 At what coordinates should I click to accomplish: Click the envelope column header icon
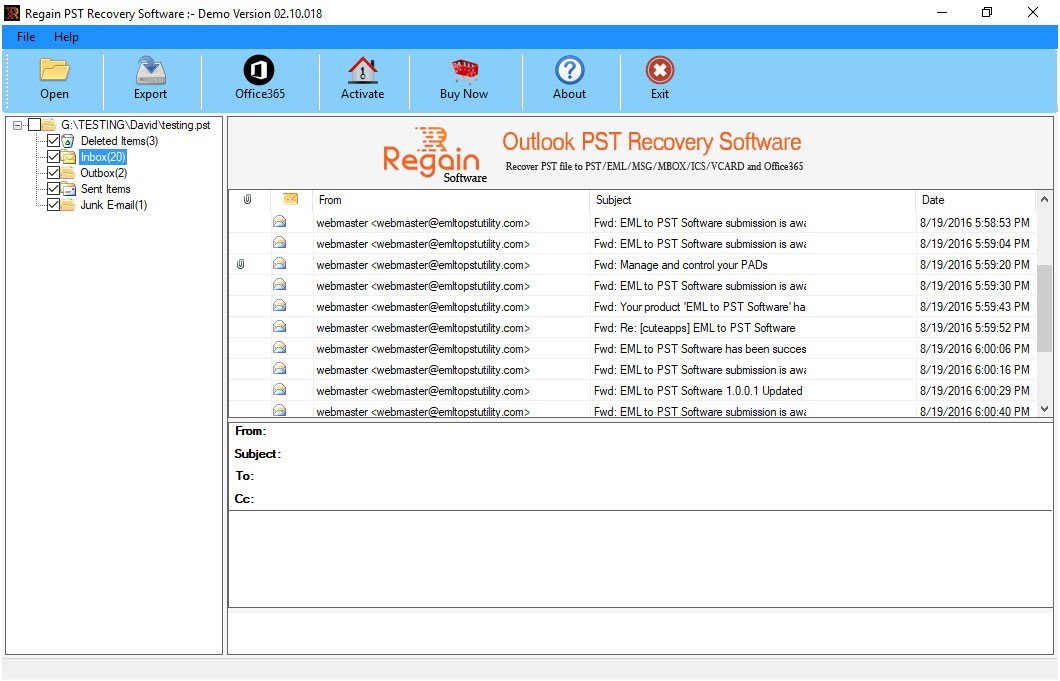[290, 199]
